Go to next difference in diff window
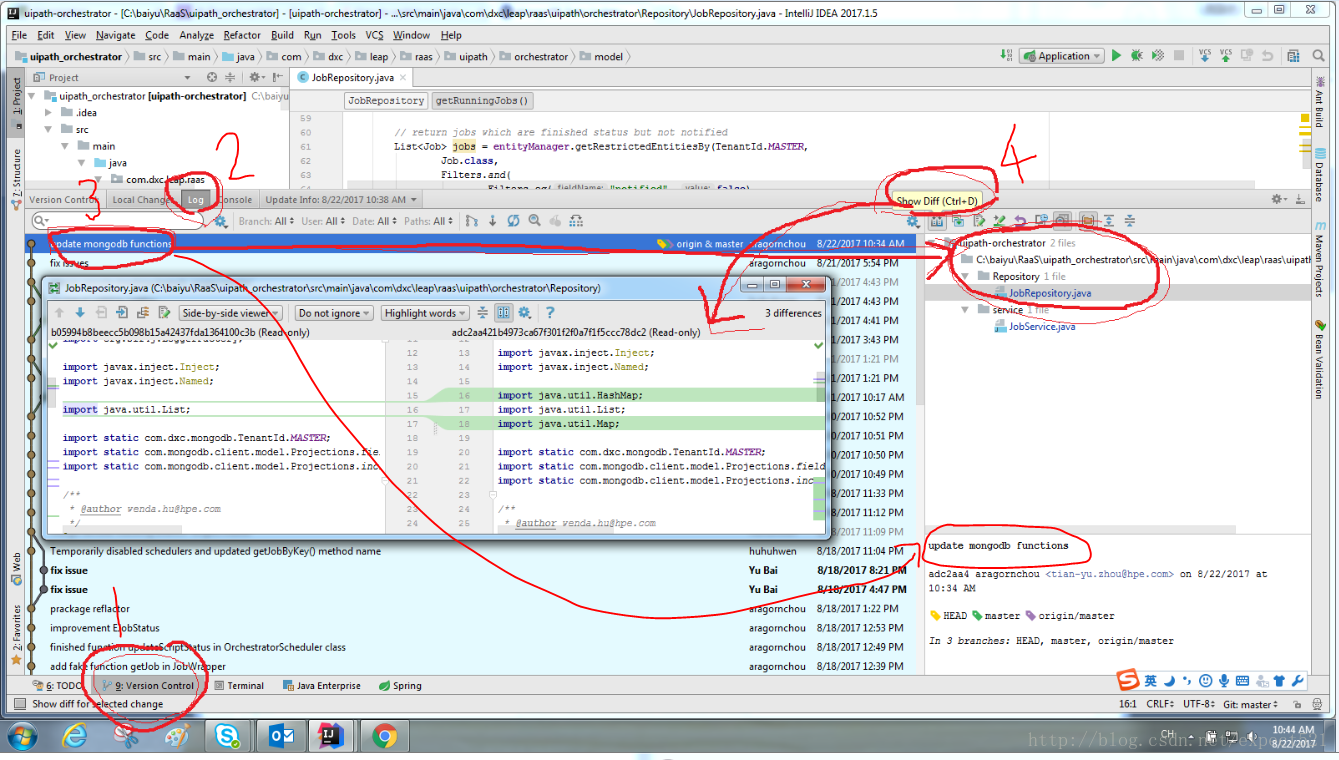Screen dimensions: 1339x760 coord(80,313)
